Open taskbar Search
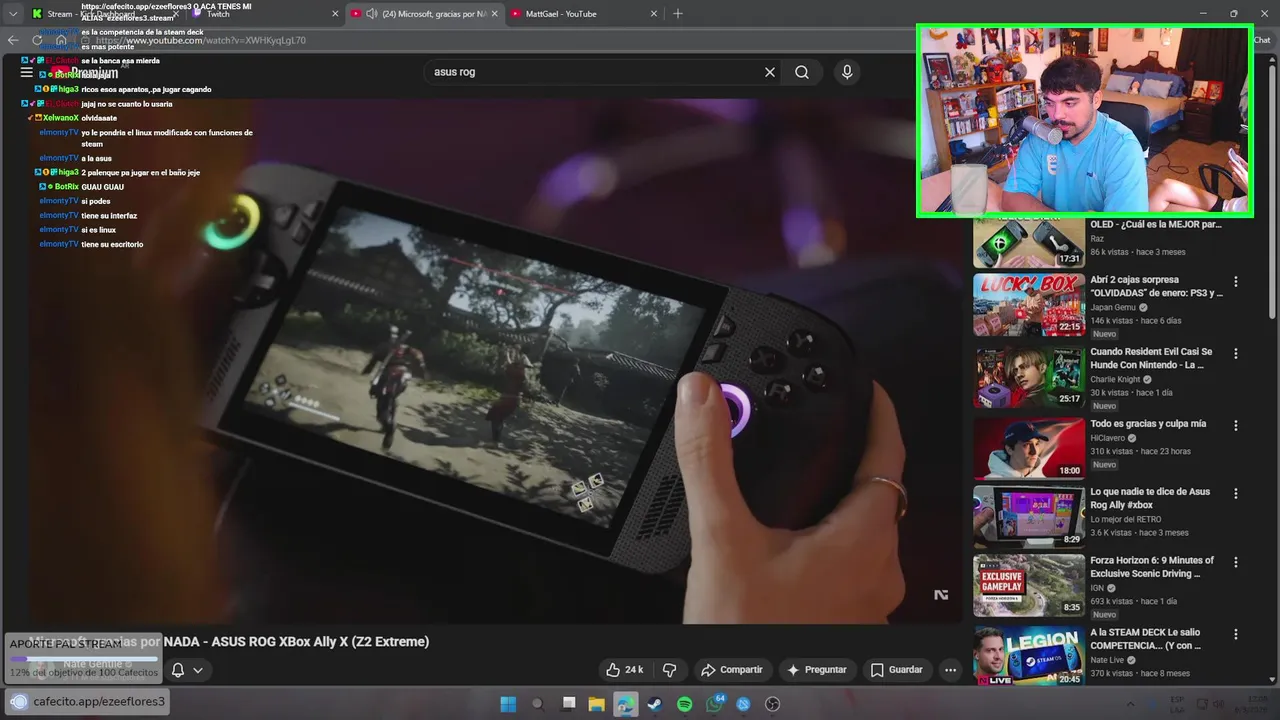The image size is (1280, 720). pyautogui.click(x=537, y=704)
